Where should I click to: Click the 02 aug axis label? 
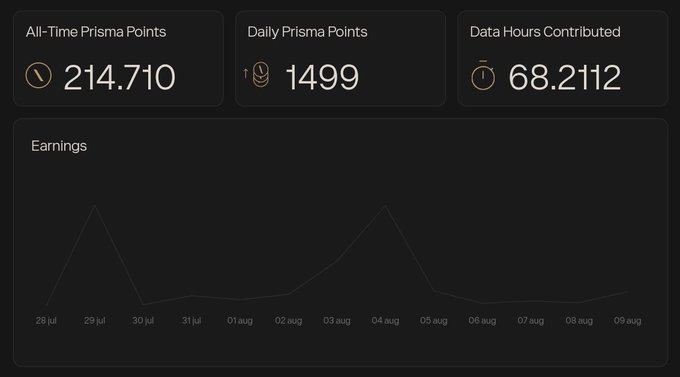(x=288, y=321)
